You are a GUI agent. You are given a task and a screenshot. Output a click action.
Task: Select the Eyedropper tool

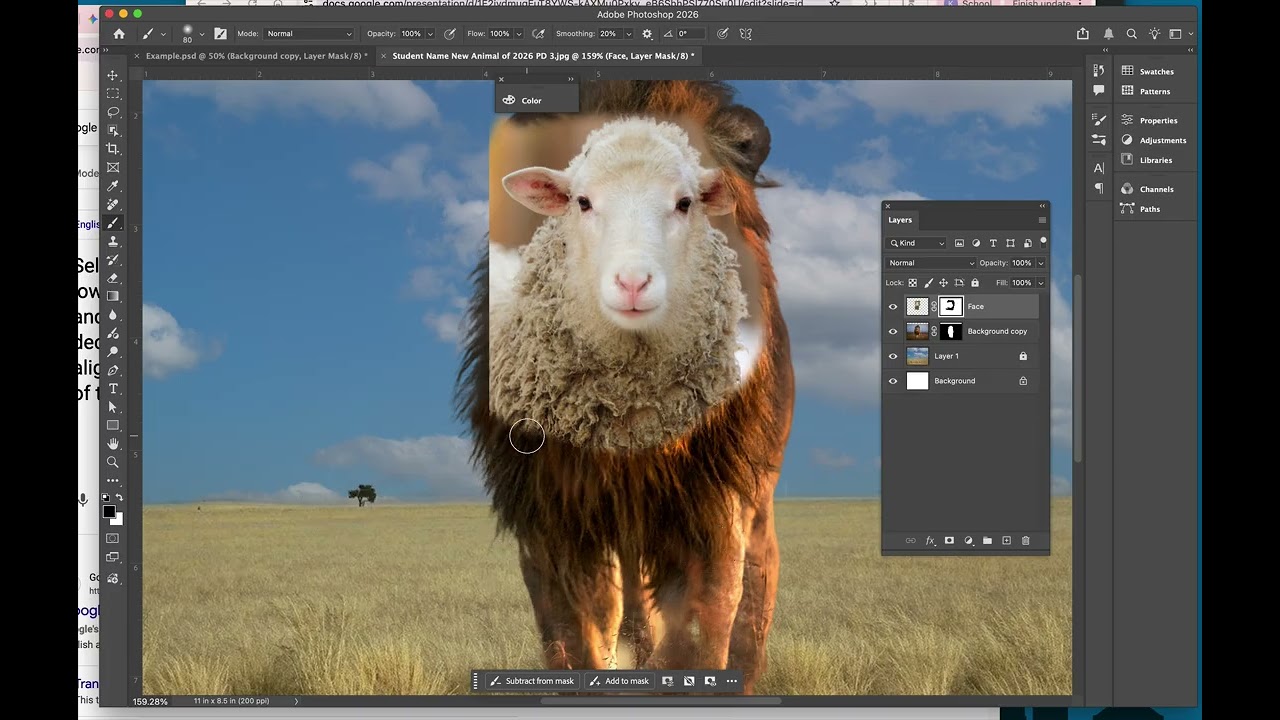pyautogui.click(x=113, y=186)
